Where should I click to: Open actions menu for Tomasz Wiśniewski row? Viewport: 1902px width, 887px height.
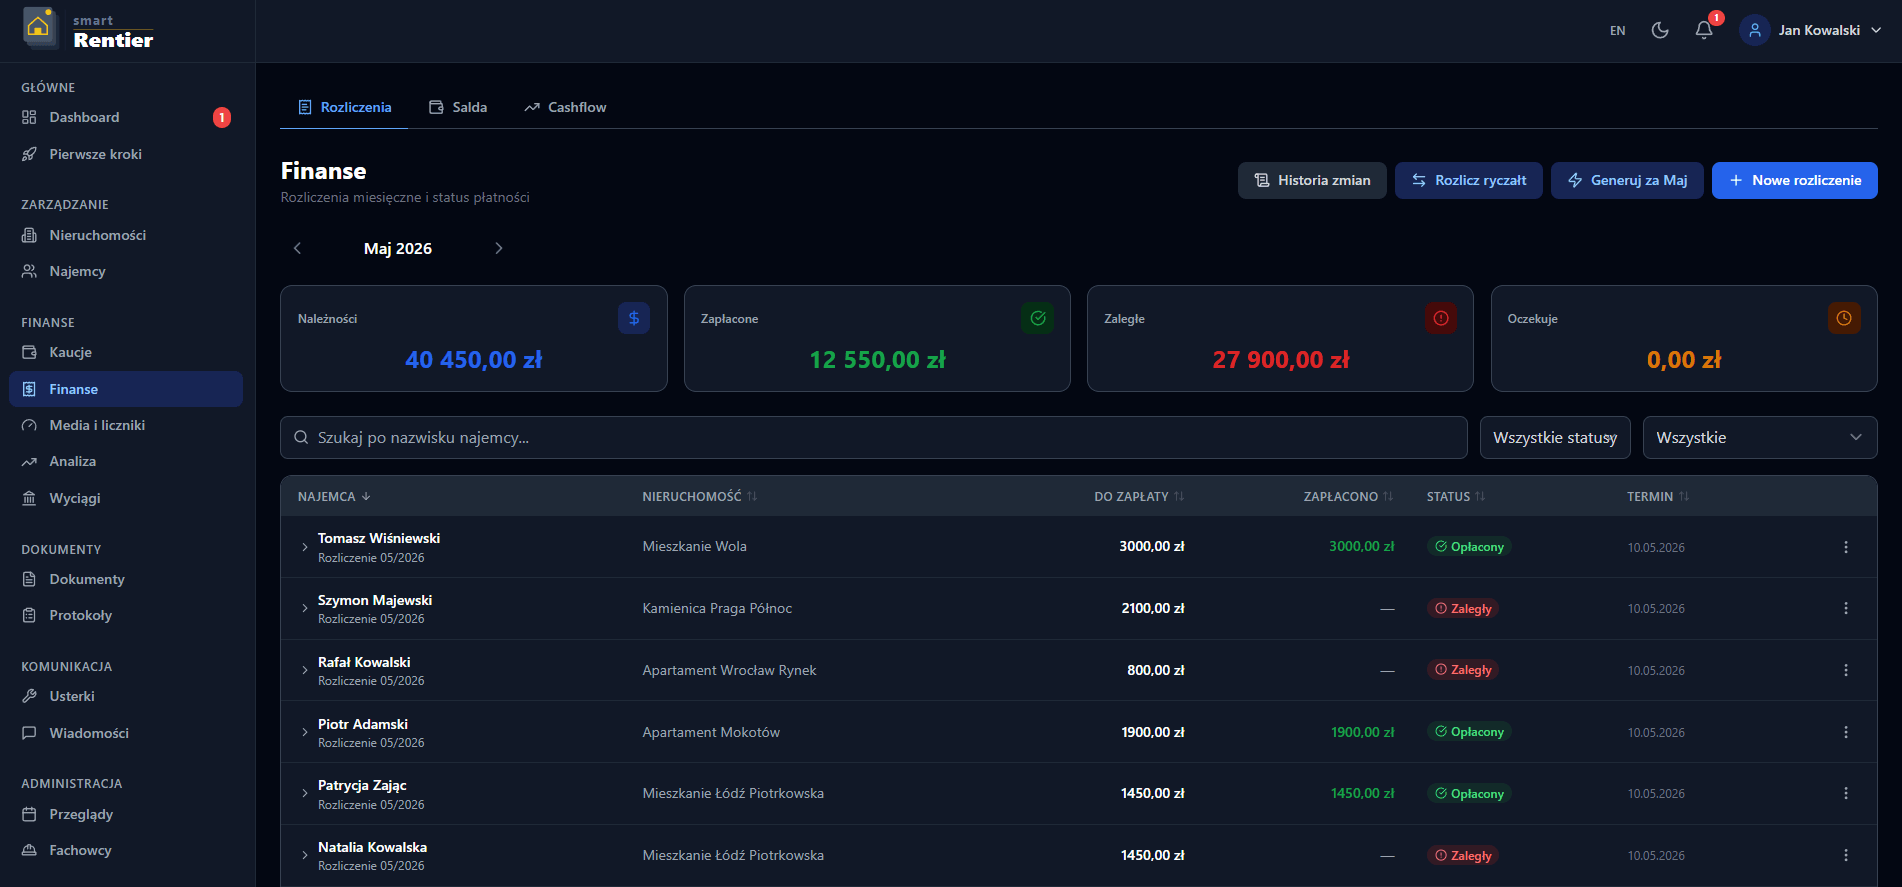pyautogui.click(x=1845, y=547)
